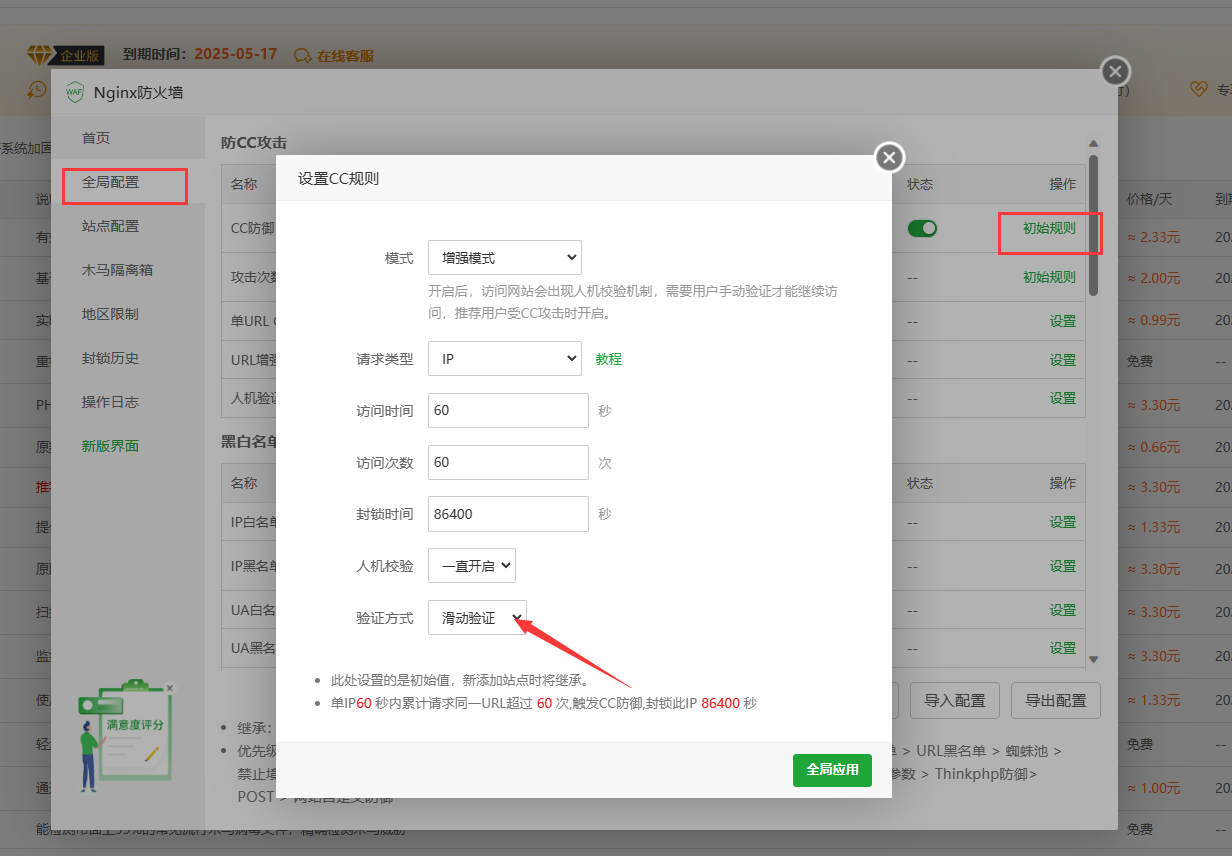
Task: Click the 访问次数 input field
Action: pyautogui.click(x=508, y=462)
